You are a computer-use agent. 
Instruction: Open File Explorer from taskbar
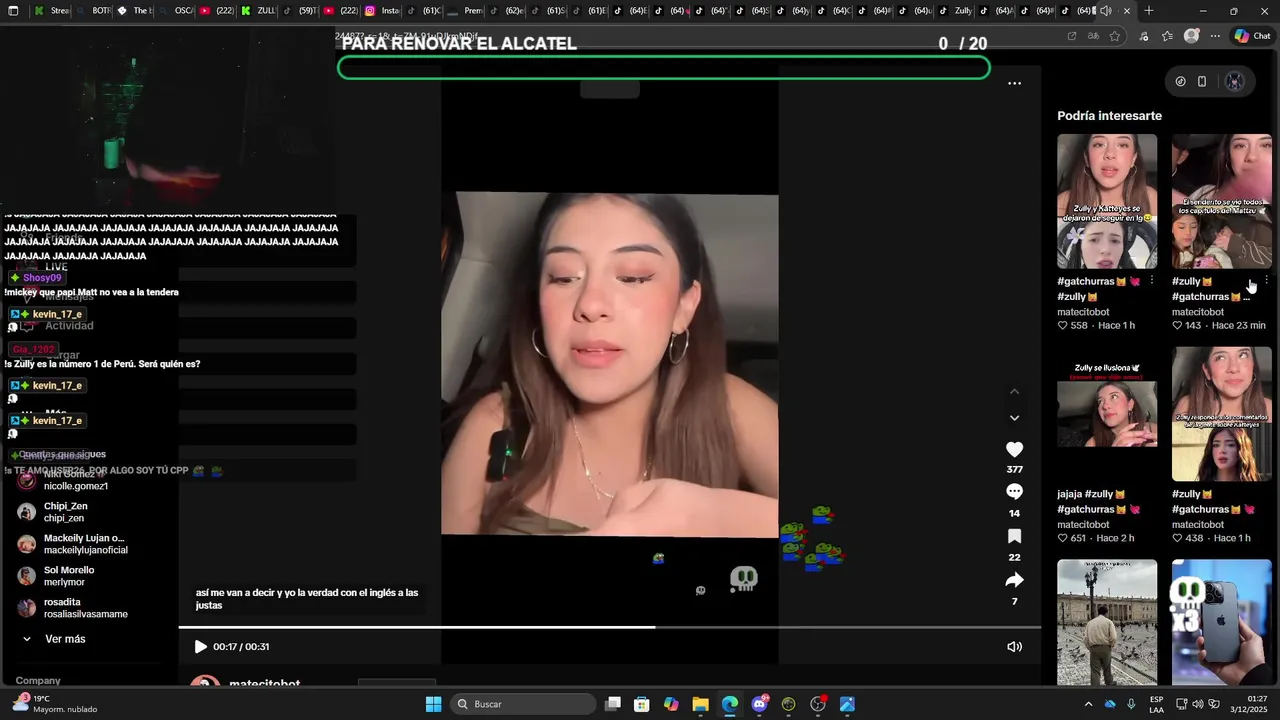[700, 704]
